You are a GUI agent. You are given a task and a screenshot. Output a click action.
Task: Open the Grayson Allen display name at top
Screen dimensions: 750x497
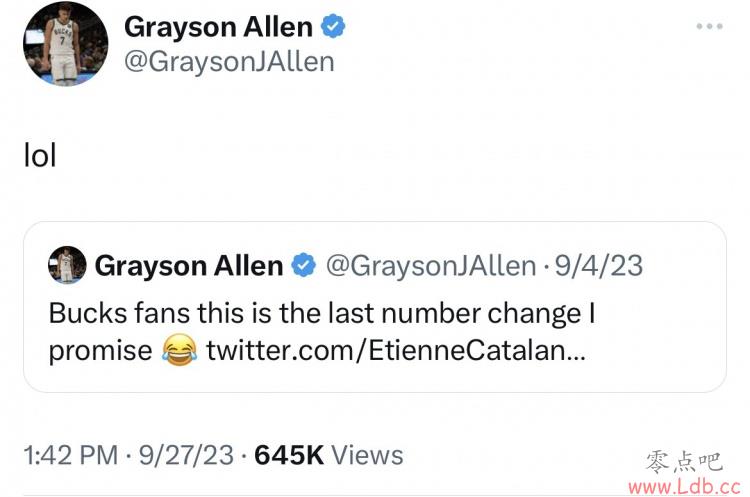click(218, 27)
